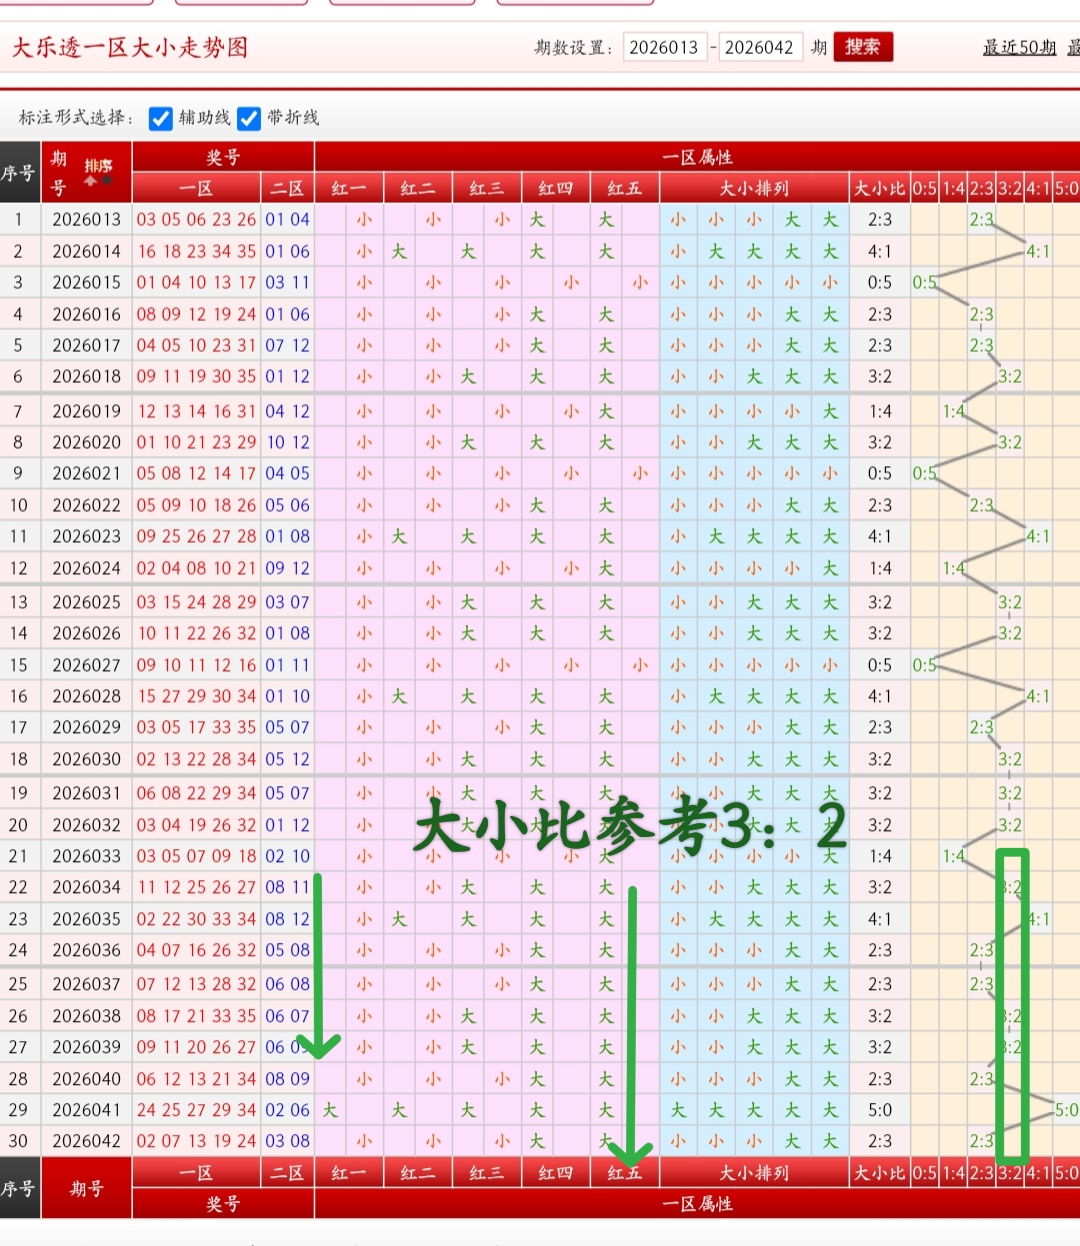Focus the start period field showing 2026013
Screen dimensions: 1080x1246
coord(664,47)
